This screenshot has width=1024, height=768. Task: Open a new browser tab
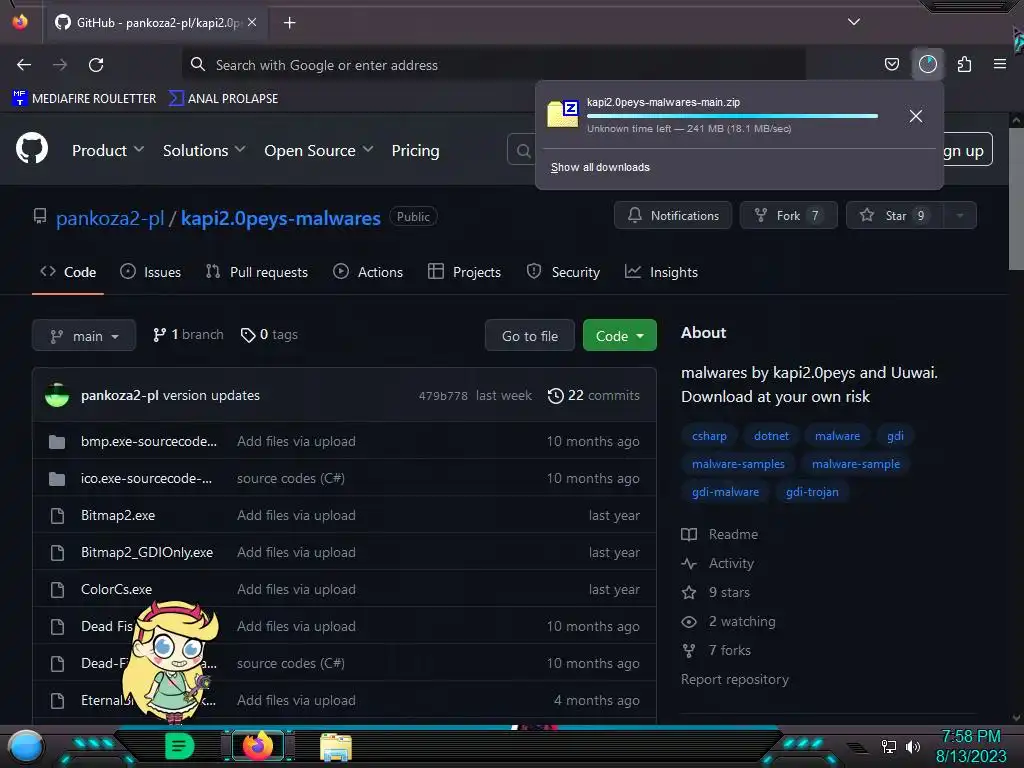pyautogui.click(x=289, y=23)
